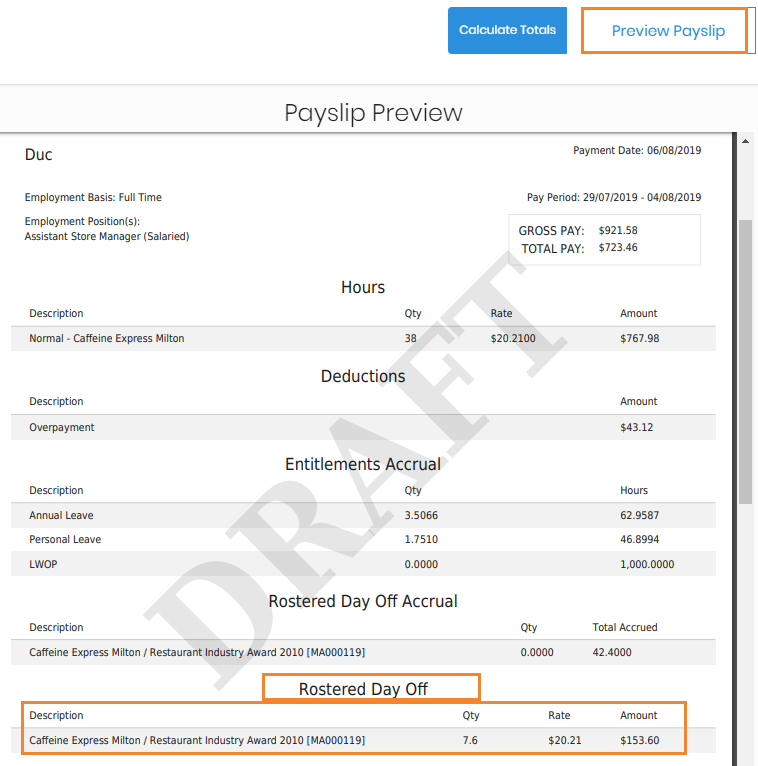758x766 pixels.
Task: Click the Gross Pay amount $921.58
Action: [x=618, y=231]
